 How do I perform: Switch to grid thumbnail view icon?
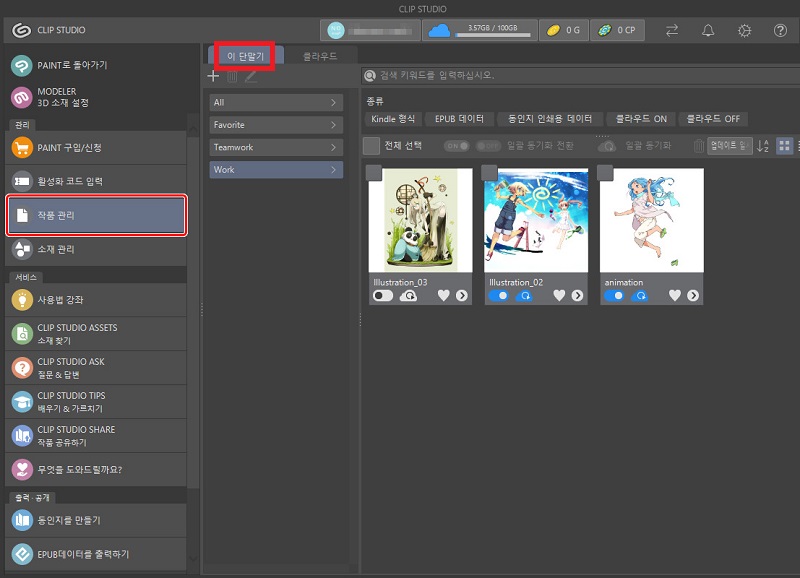pos(783,146)
